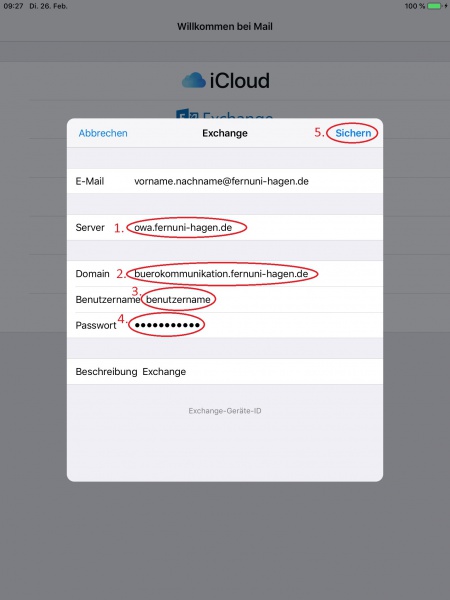The width and height of the screenshot is (450, 600).
Task: Tap the 100 % battery percentage
Action: [x=415, y=6]
